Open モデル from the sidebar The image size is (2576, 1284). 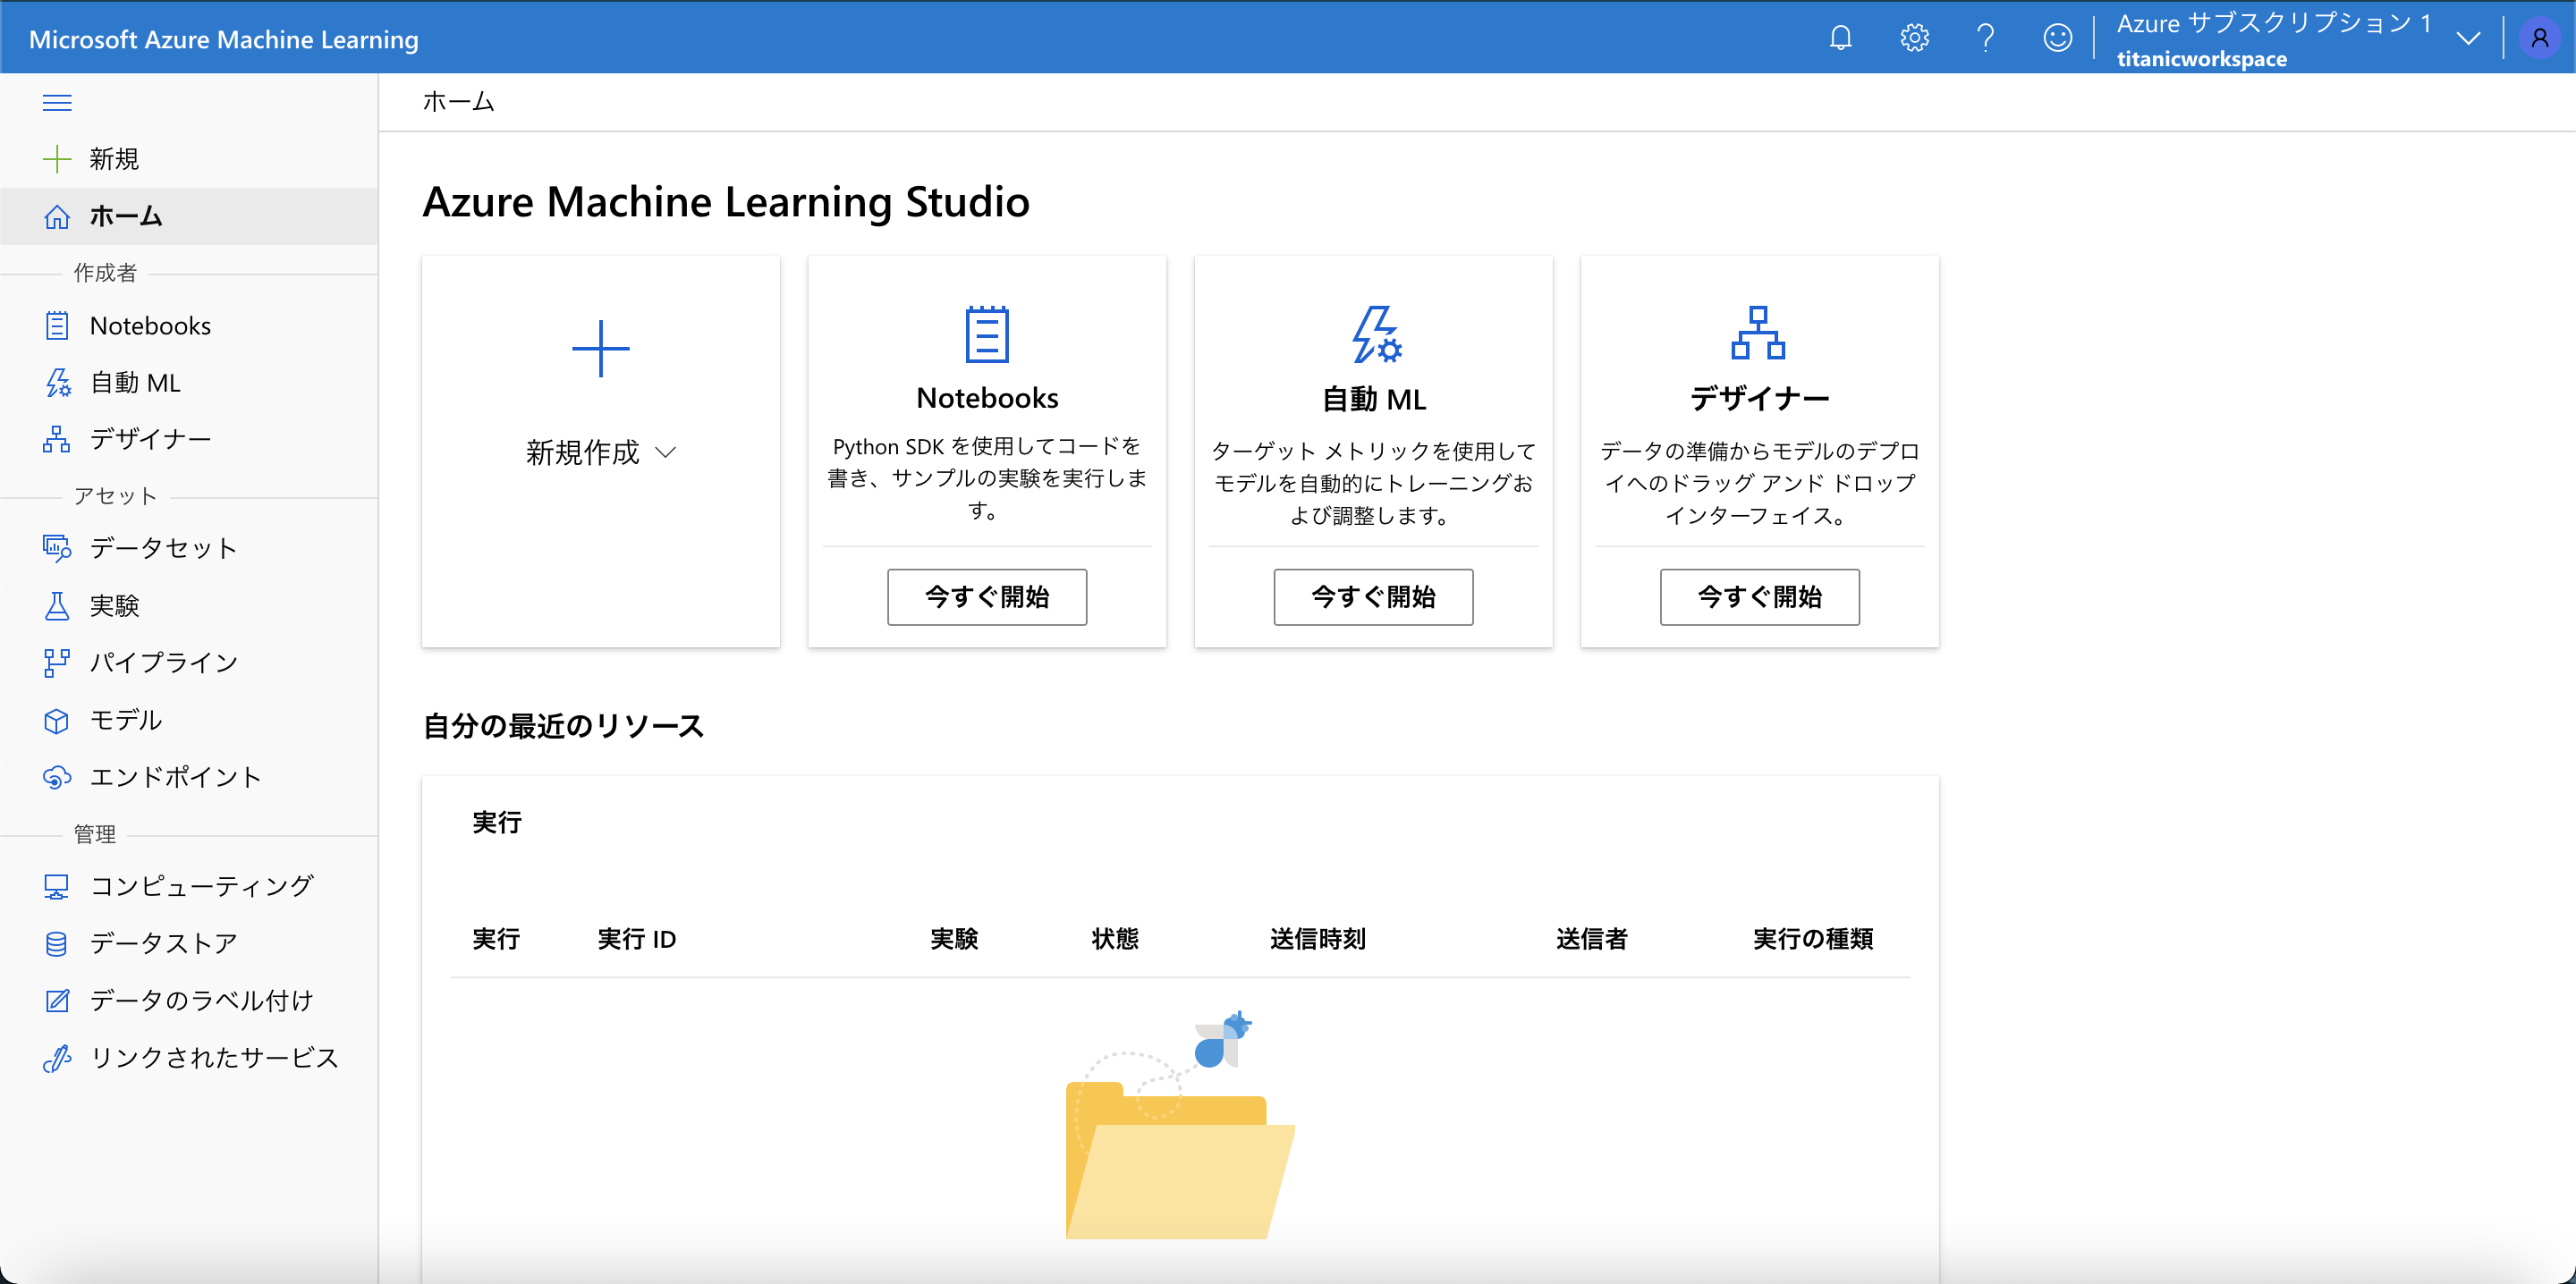125,719
